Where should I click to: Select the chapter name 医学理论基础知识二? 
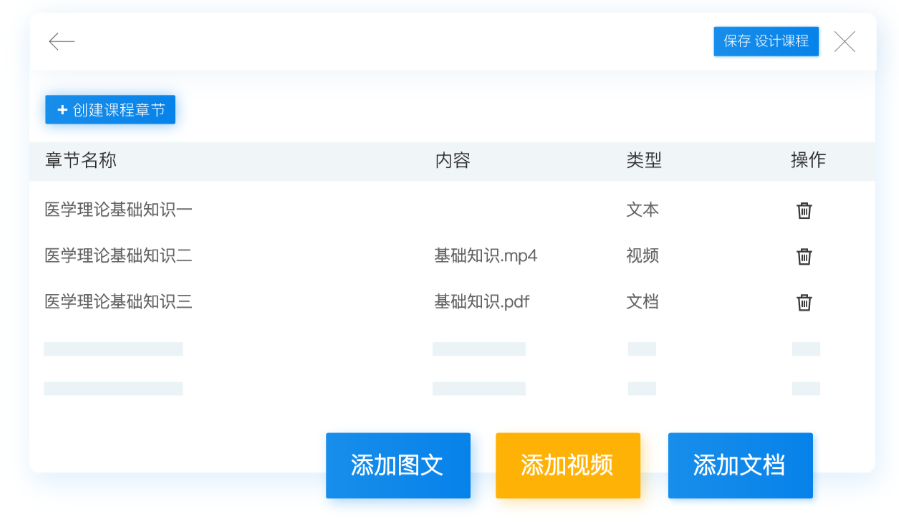coord(118,256)
